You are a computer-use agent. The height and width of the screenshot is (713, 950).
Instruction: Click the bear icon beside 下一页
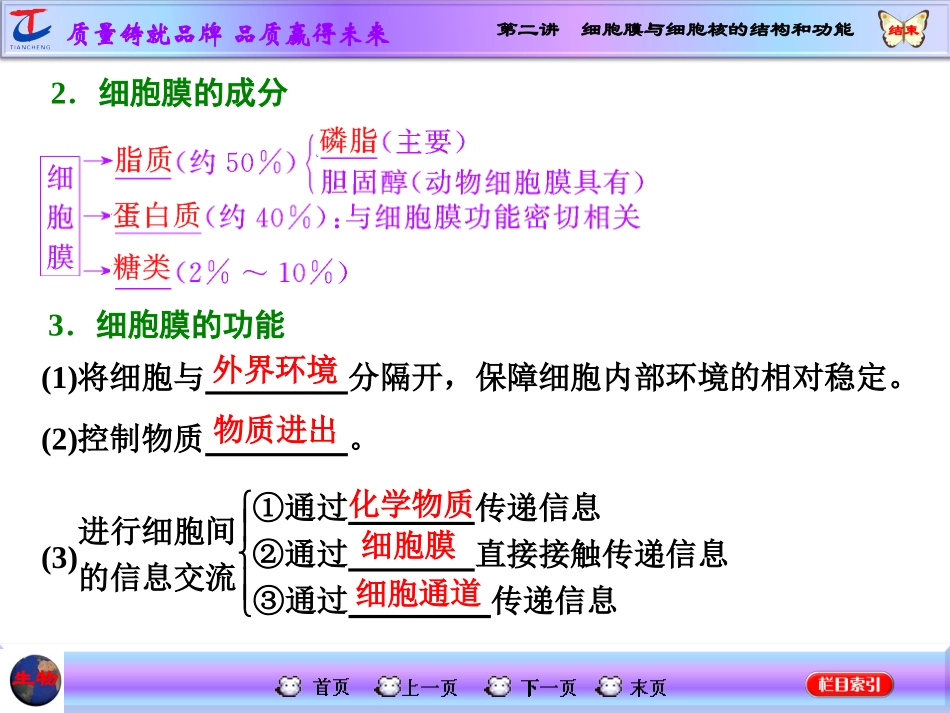[499, 686]
